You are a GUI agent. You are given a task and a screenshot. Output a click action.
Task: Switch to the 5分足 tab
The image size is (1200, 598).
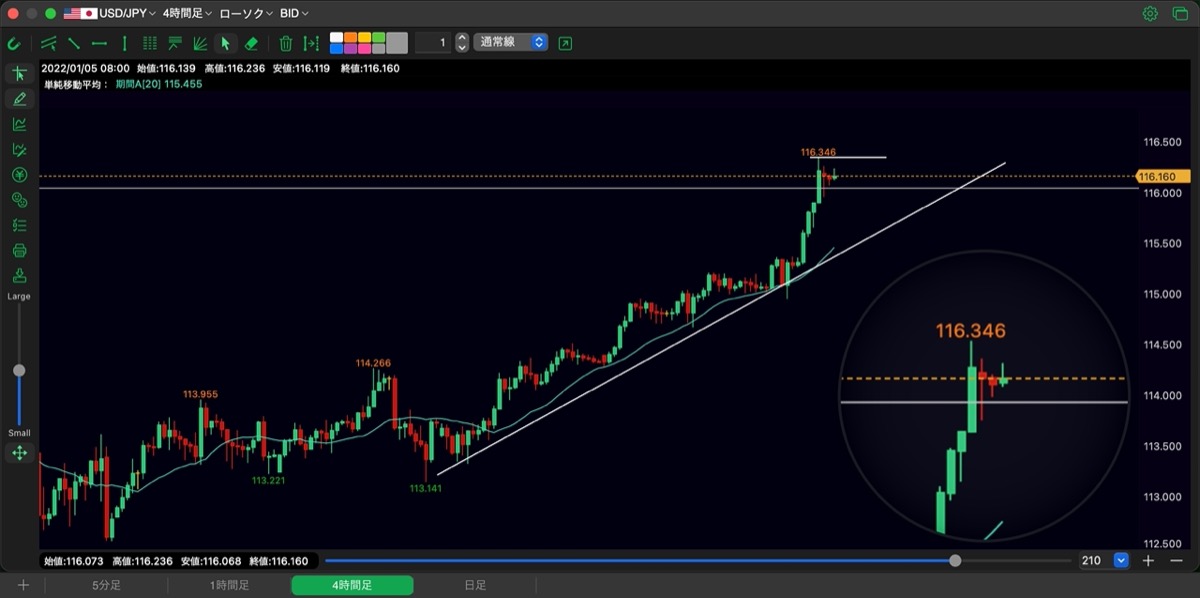tap(106, 585)
